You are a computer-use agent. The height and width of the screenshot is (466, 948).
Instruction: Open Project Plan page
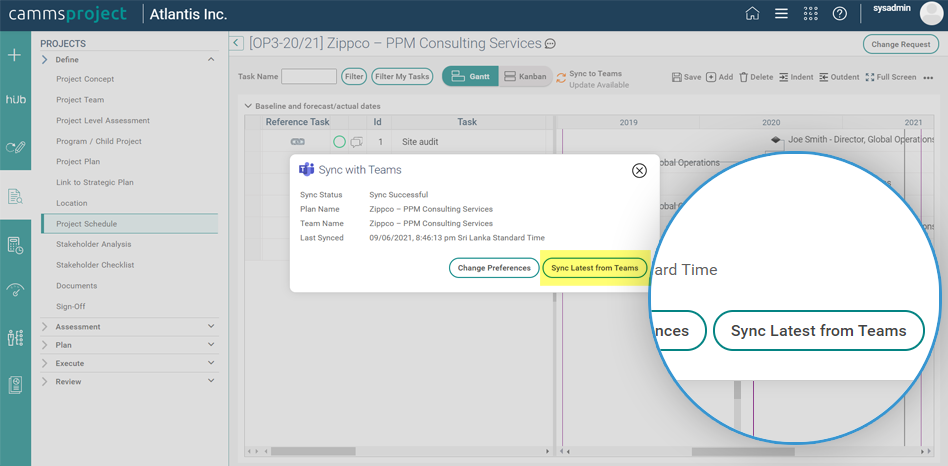[78, 161]
